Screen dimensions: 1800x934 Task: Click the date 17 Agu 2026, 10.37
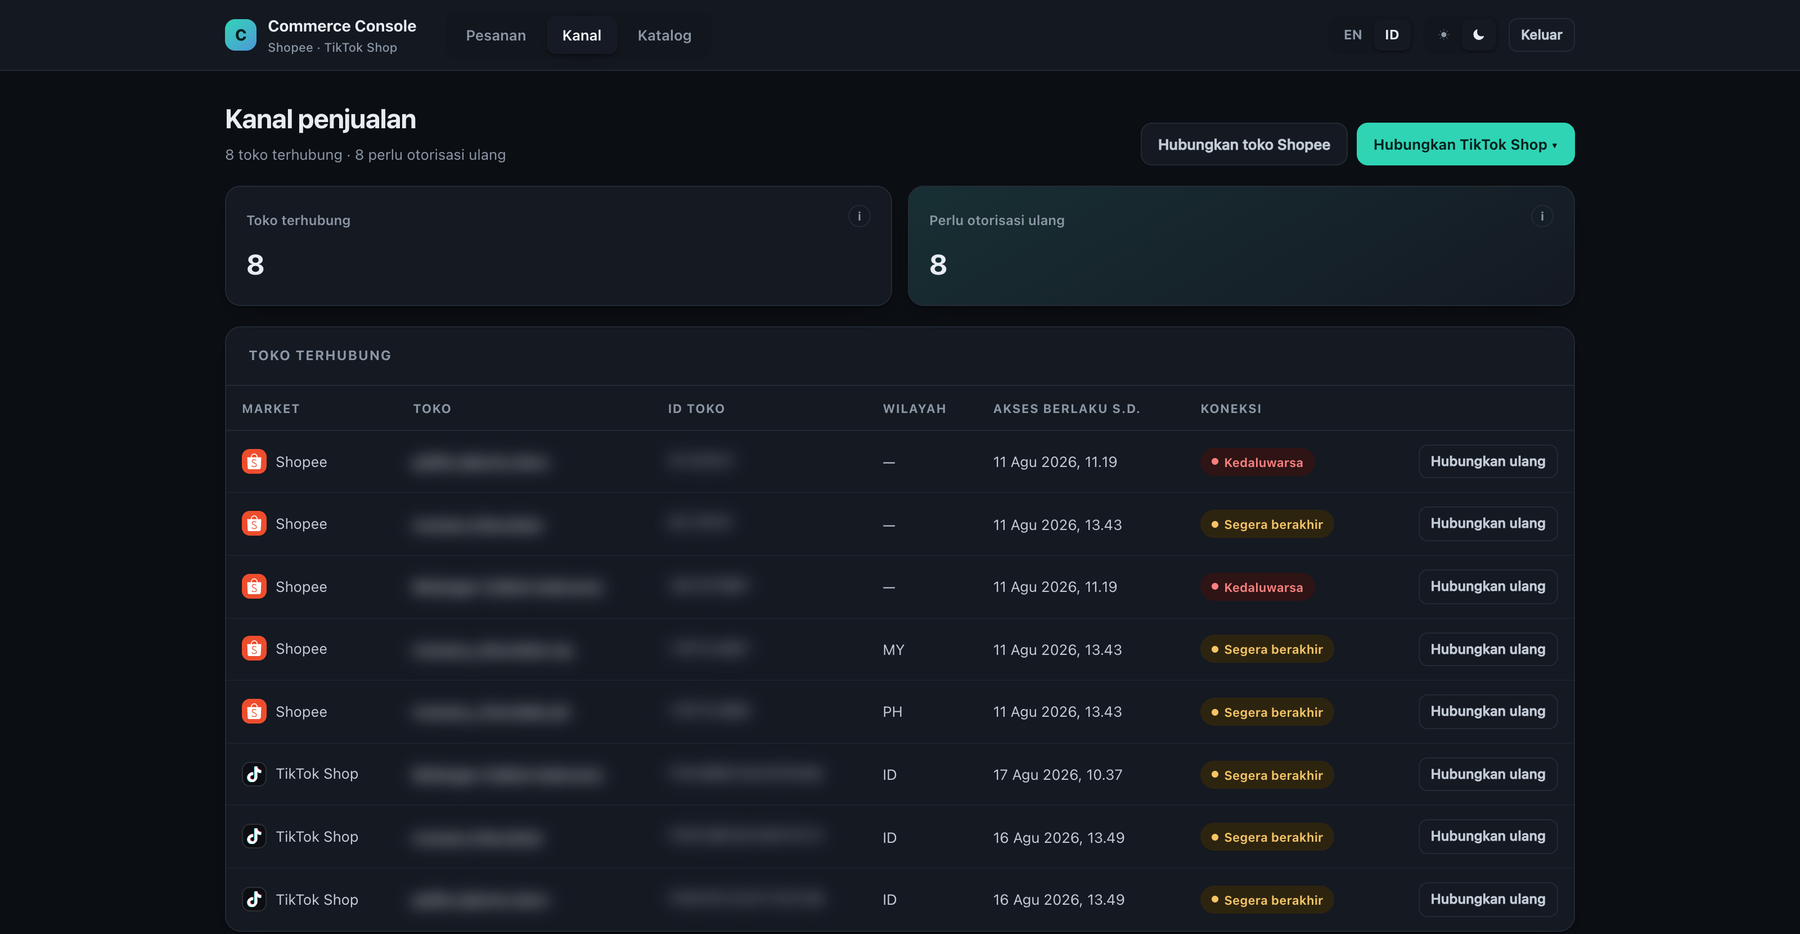[1058, 775]
